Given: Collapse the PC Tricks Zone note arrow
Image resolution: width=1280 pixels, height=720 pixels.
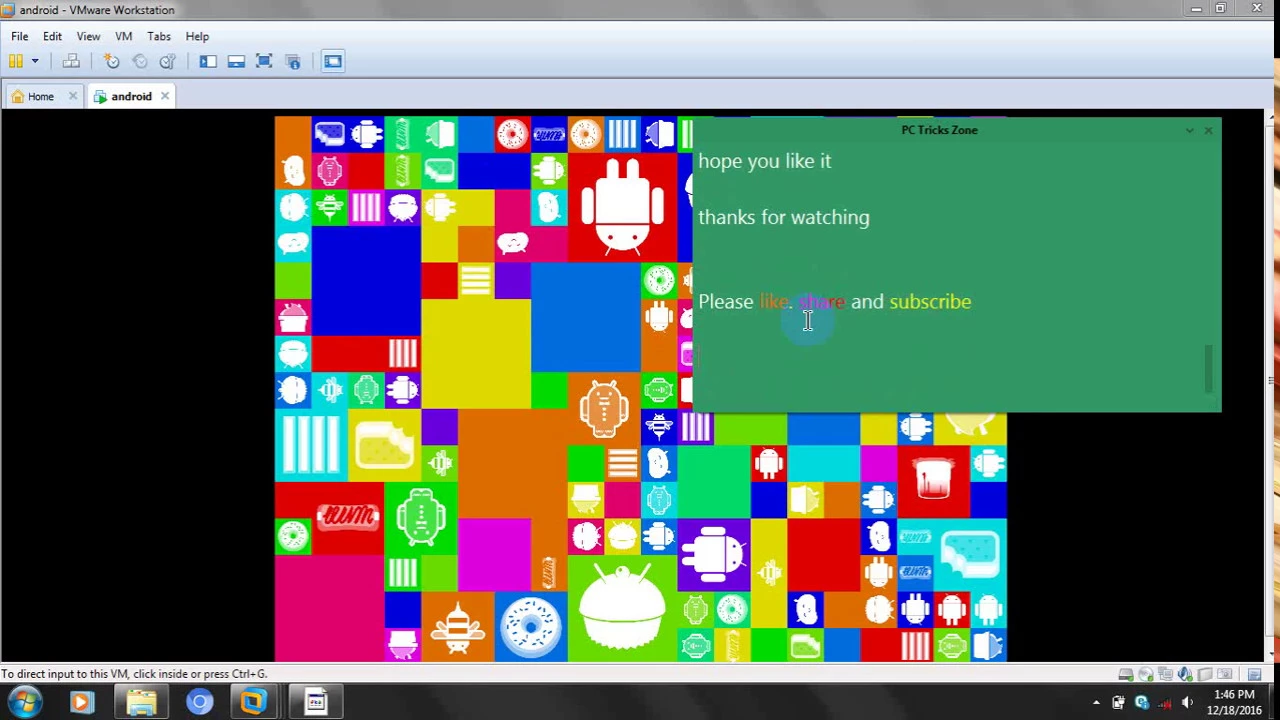Looking at the screenshot, I should [x=1189, y=130].
